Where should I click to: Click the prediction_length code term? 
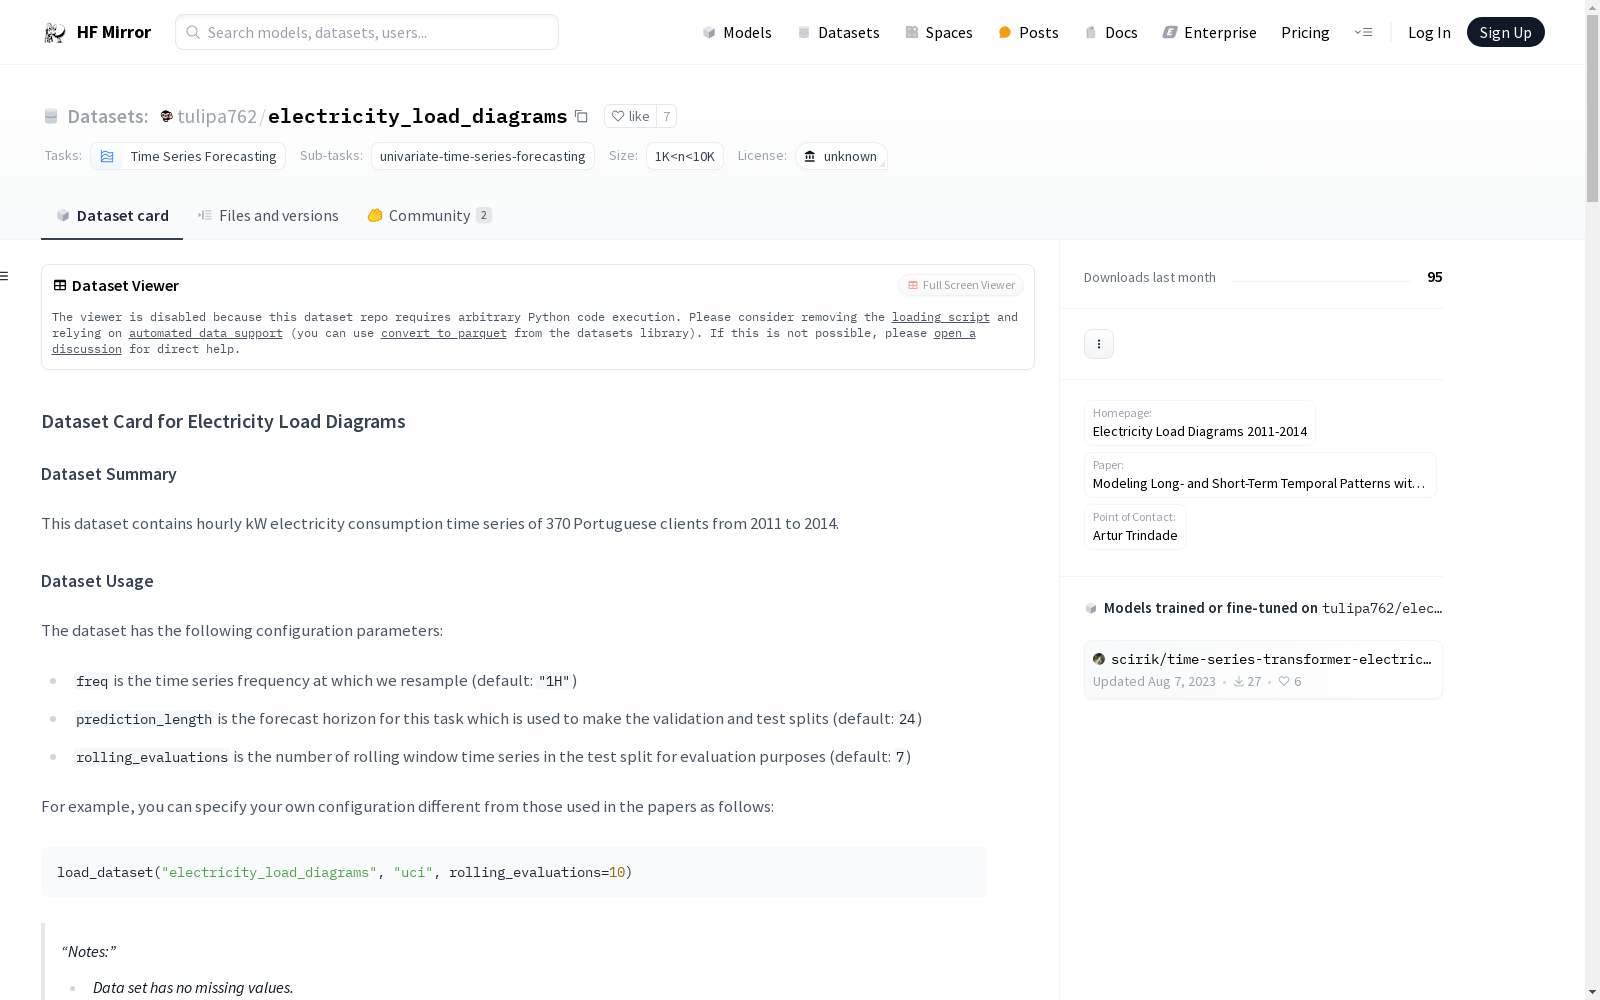click(x=144, y=719)
